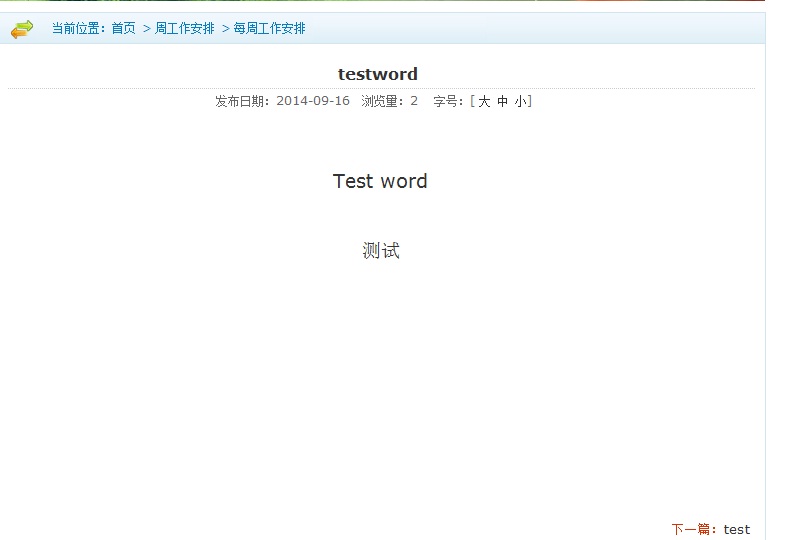Viewport: 786px width, 540px height.
Task: Click the 测试 text in the article
Action: coord(381,251)
